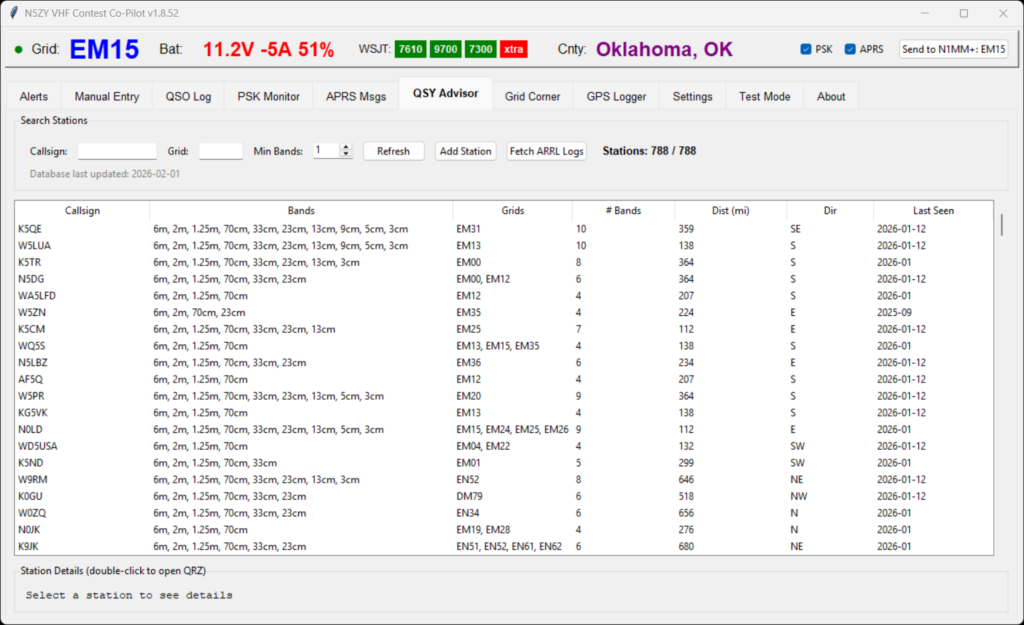The width and height of the screenshot is (1024, 625).
Task: Click the feather app icon in title bar
Action: click(13, 14)
